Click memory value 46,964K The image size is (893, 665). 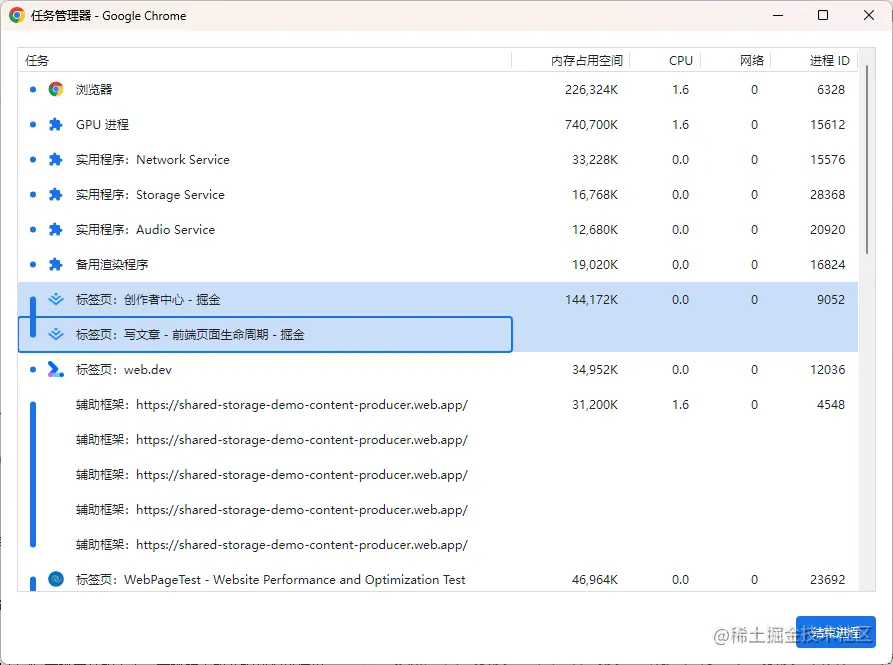point(595,580)
